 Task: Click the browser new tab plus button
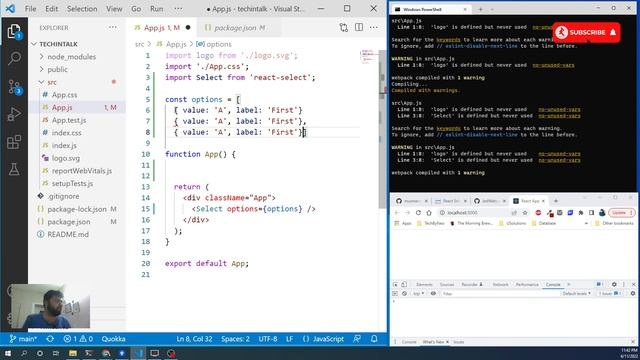click(556, 201)
